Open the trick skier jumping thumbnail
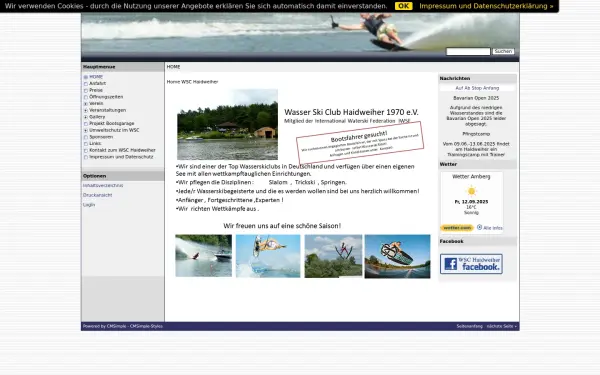The width and height of the screenshot is (600, 375). 268,256
